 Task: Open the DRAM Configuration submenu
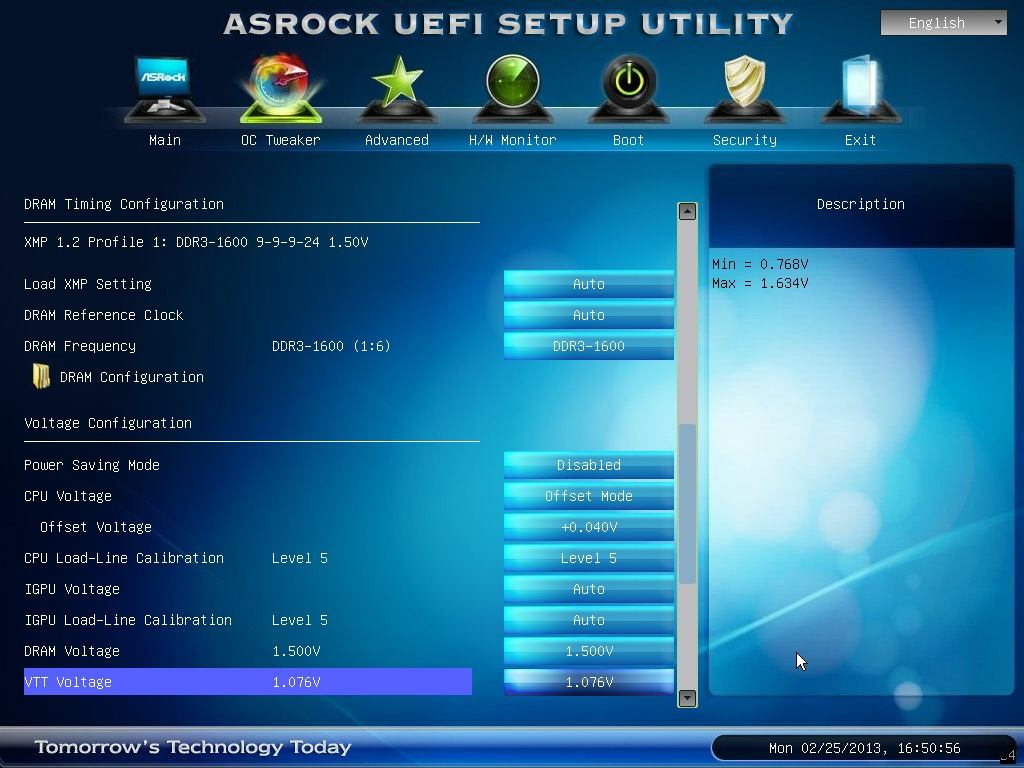pos(132,377)
